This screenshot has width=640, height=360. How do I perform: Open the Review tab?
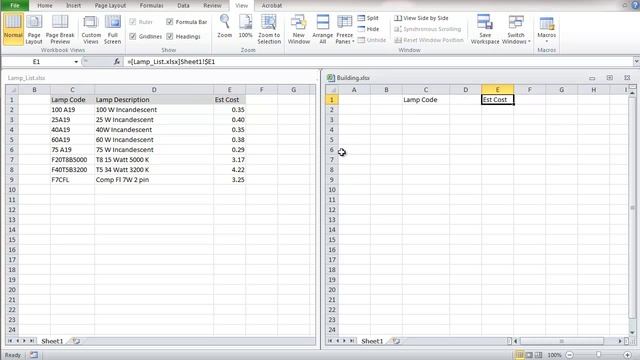tap(212, 5)
